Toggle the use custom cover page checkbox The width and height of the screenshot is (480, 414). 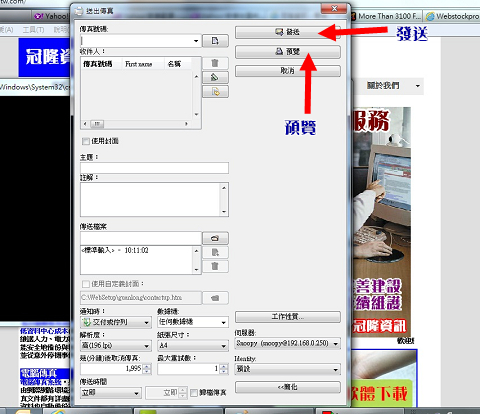86,284
